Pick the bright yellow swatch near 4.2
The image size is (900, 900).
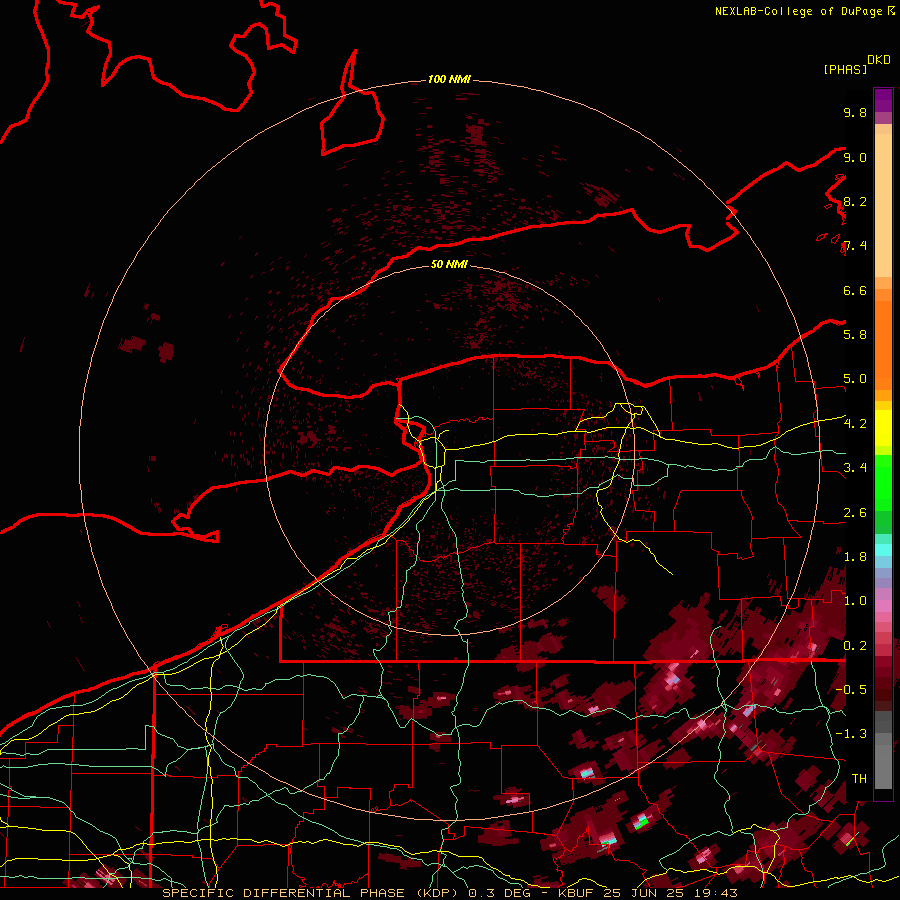tap(883, 428)
